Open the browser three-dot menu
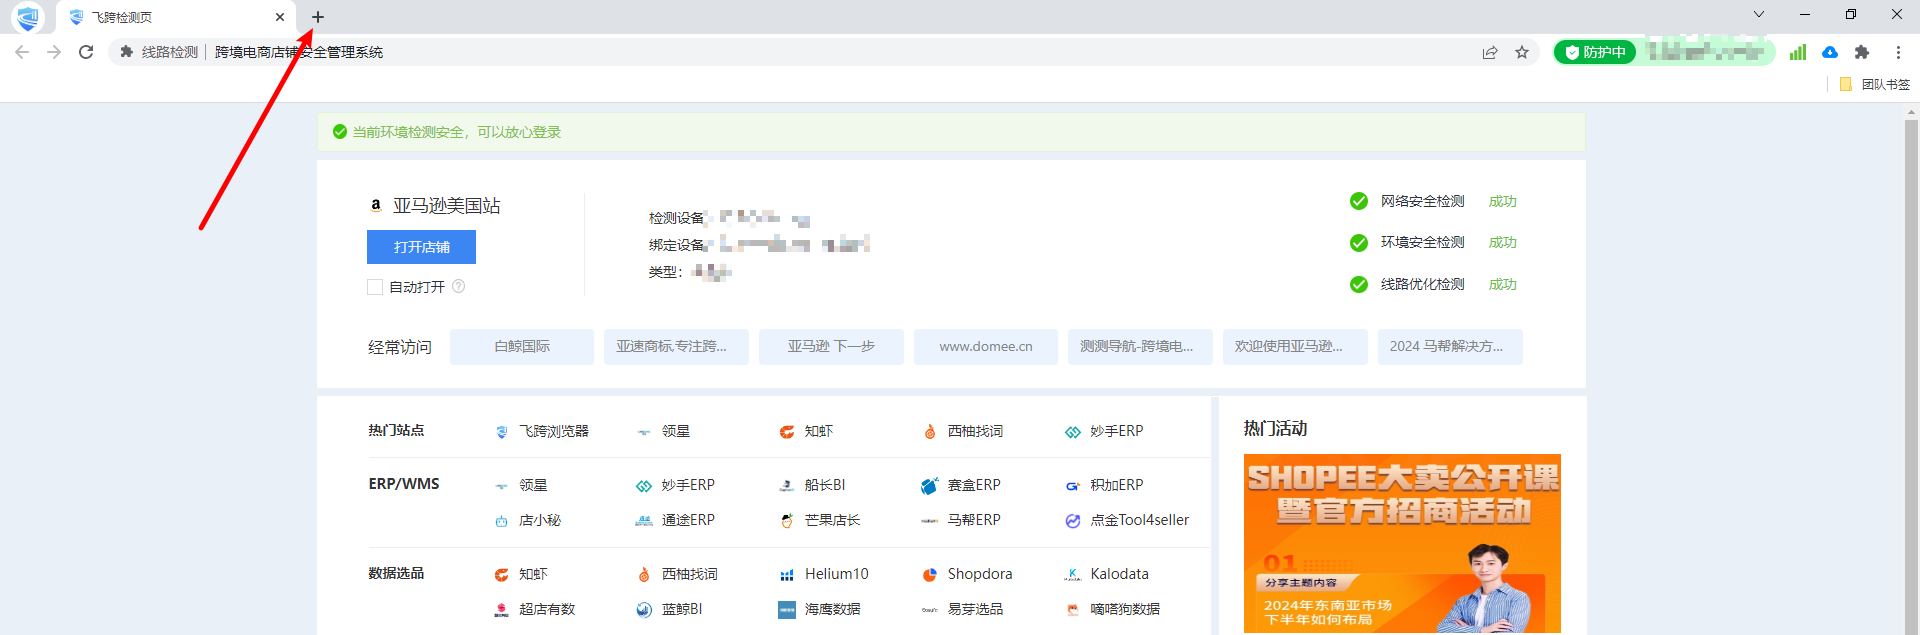 pyautogui.click(x=1898, y=52)
